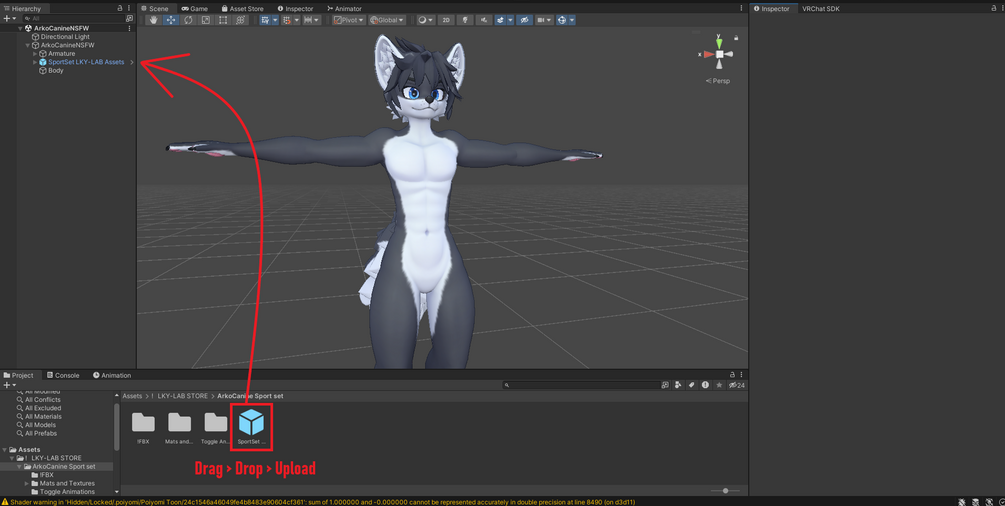Adjust the Project thumbnail size slider
The height and width of the screenshot is (506, 1005).
(725, 491)
